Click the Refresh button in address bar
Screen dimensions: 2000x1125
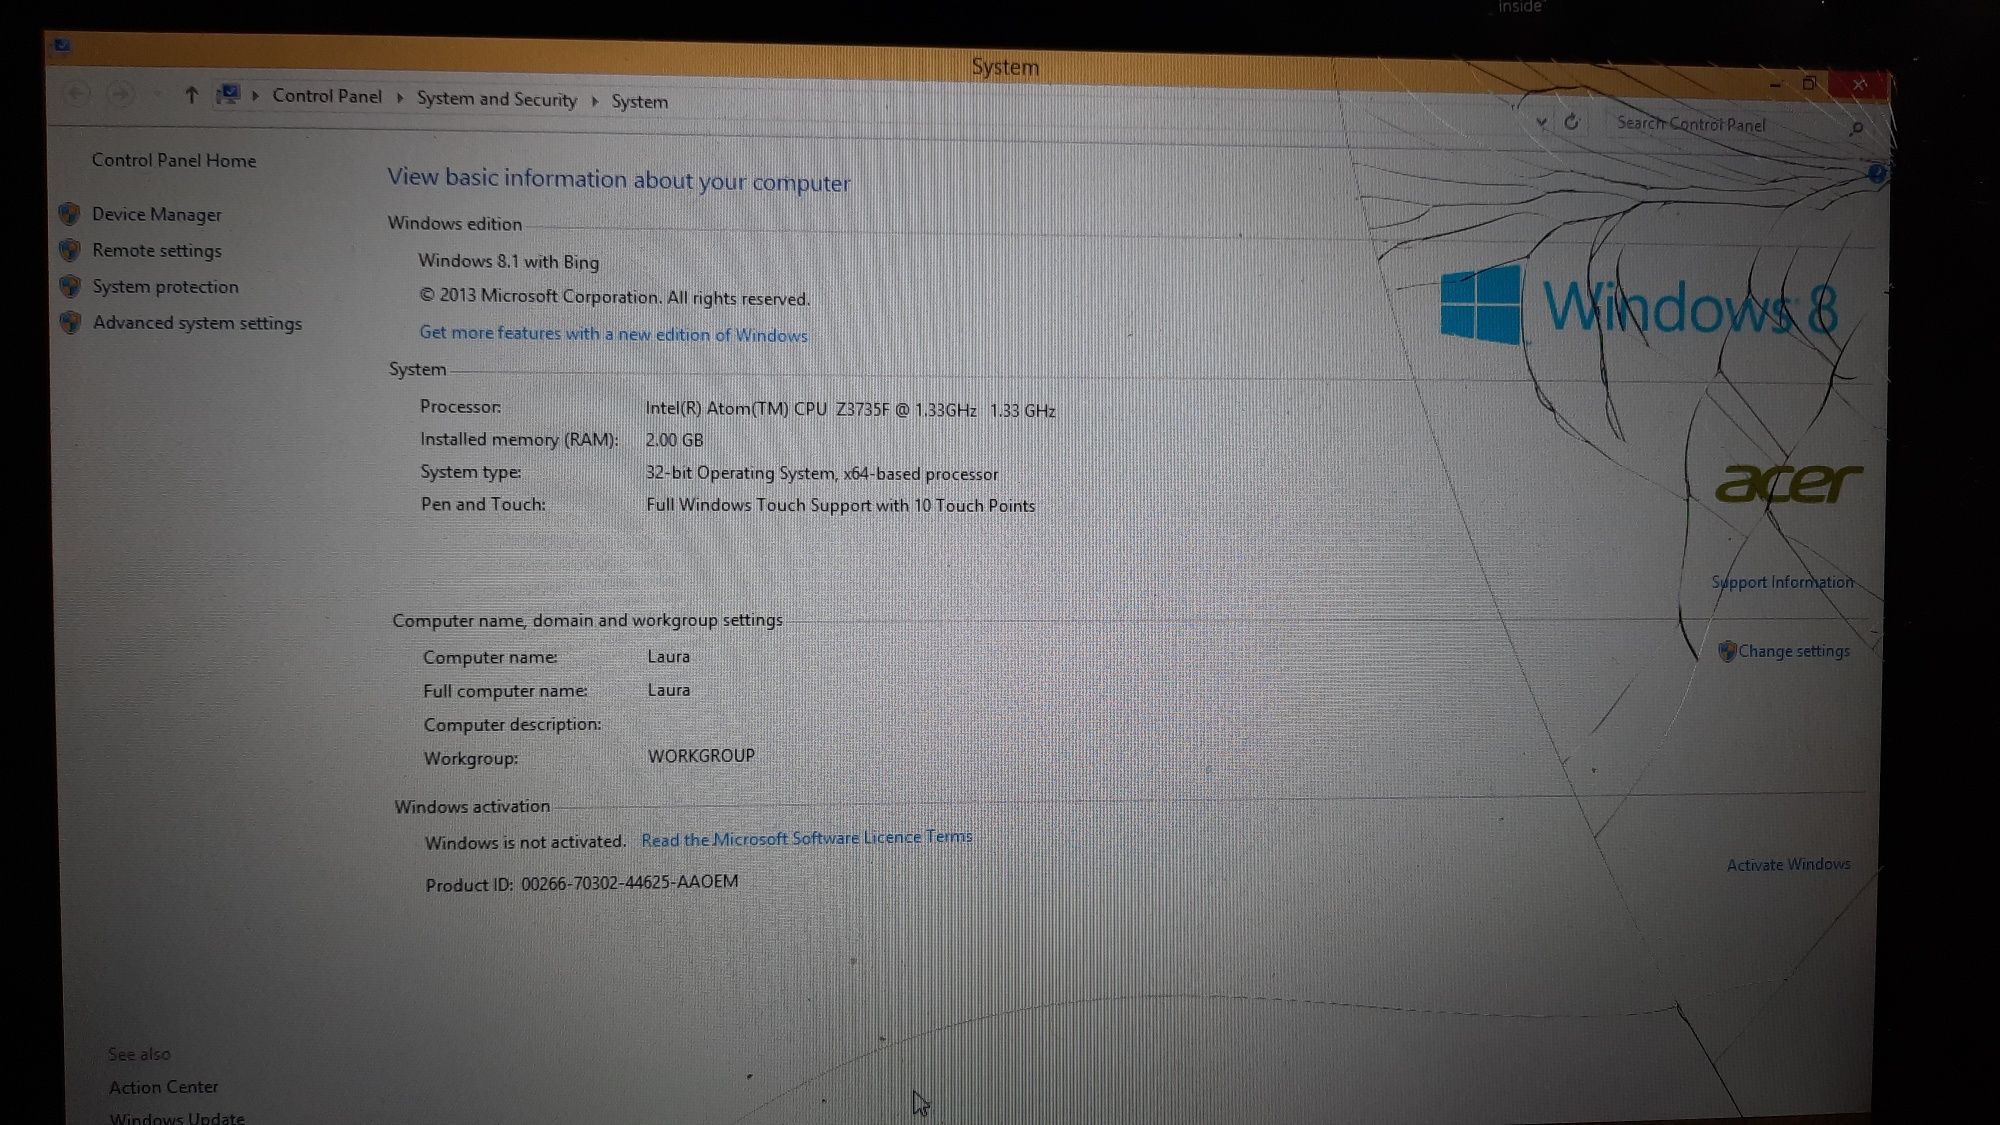coord(1572,122)
